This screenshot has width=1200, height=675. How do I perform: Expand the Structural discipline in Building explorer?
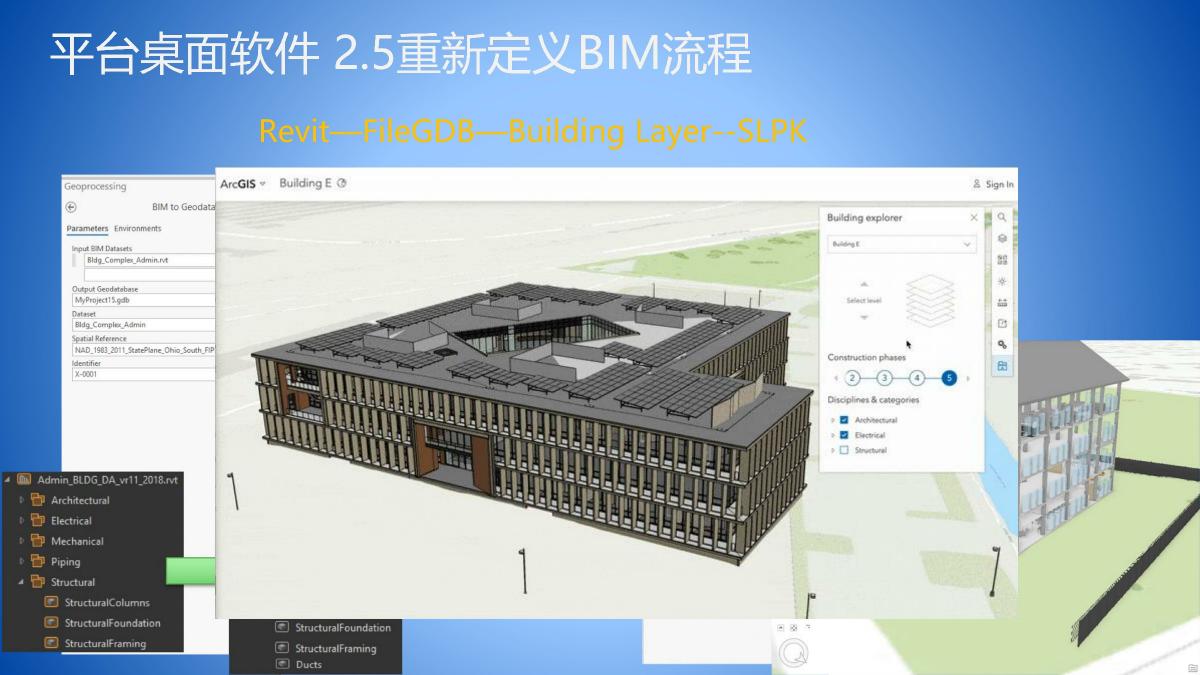pos(833,450)
